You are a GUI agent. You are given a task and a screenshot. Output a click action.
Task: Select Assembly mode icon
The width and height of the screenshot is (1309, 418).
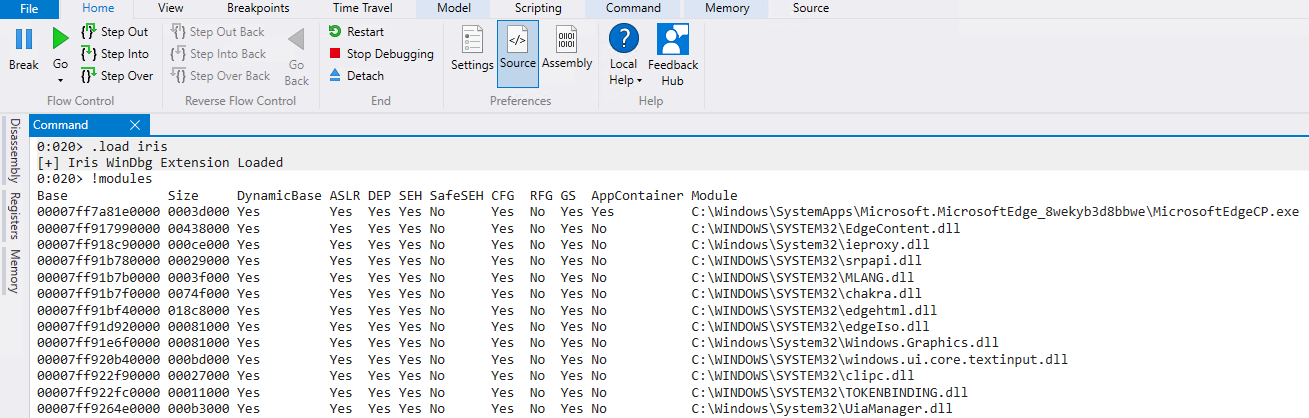pyautogui.click(x=567, y=41)
